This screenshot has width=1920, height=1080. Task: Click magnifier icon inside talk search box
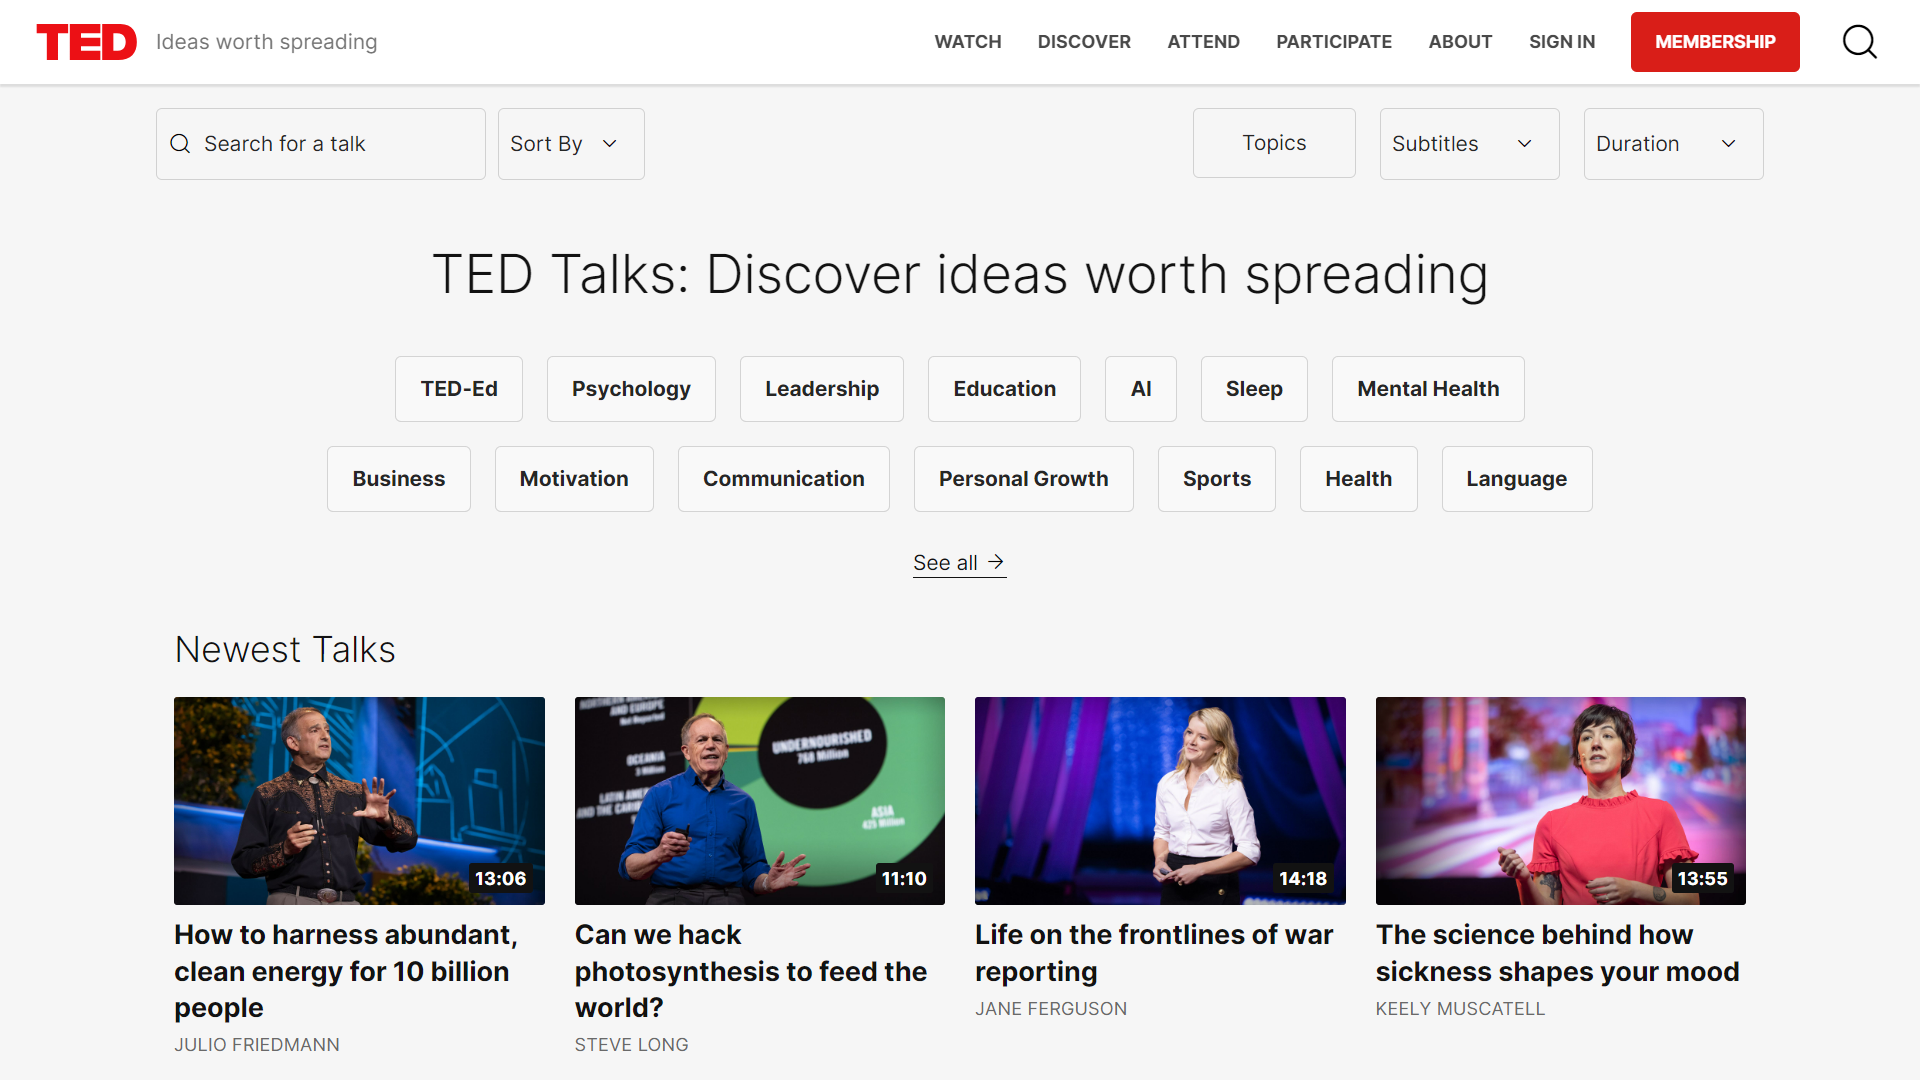coord(180,144)
